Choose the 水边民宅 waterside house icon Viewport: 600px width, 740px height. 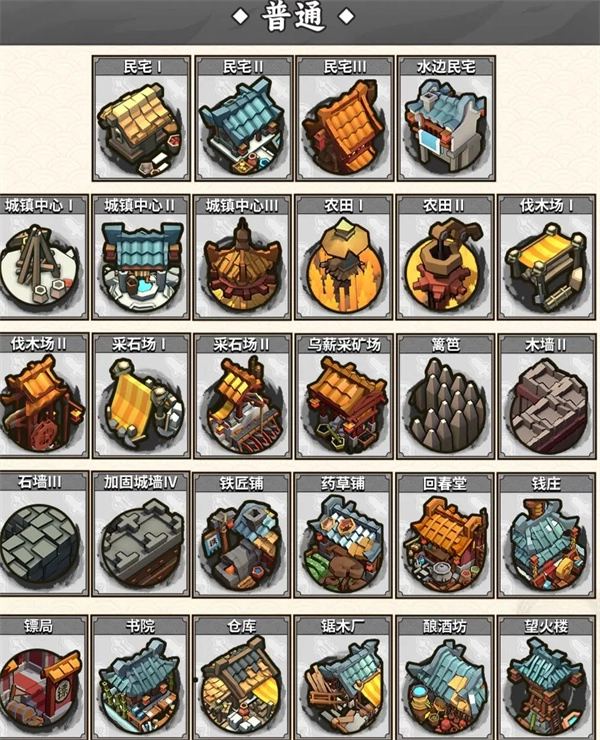click(446, 128)
